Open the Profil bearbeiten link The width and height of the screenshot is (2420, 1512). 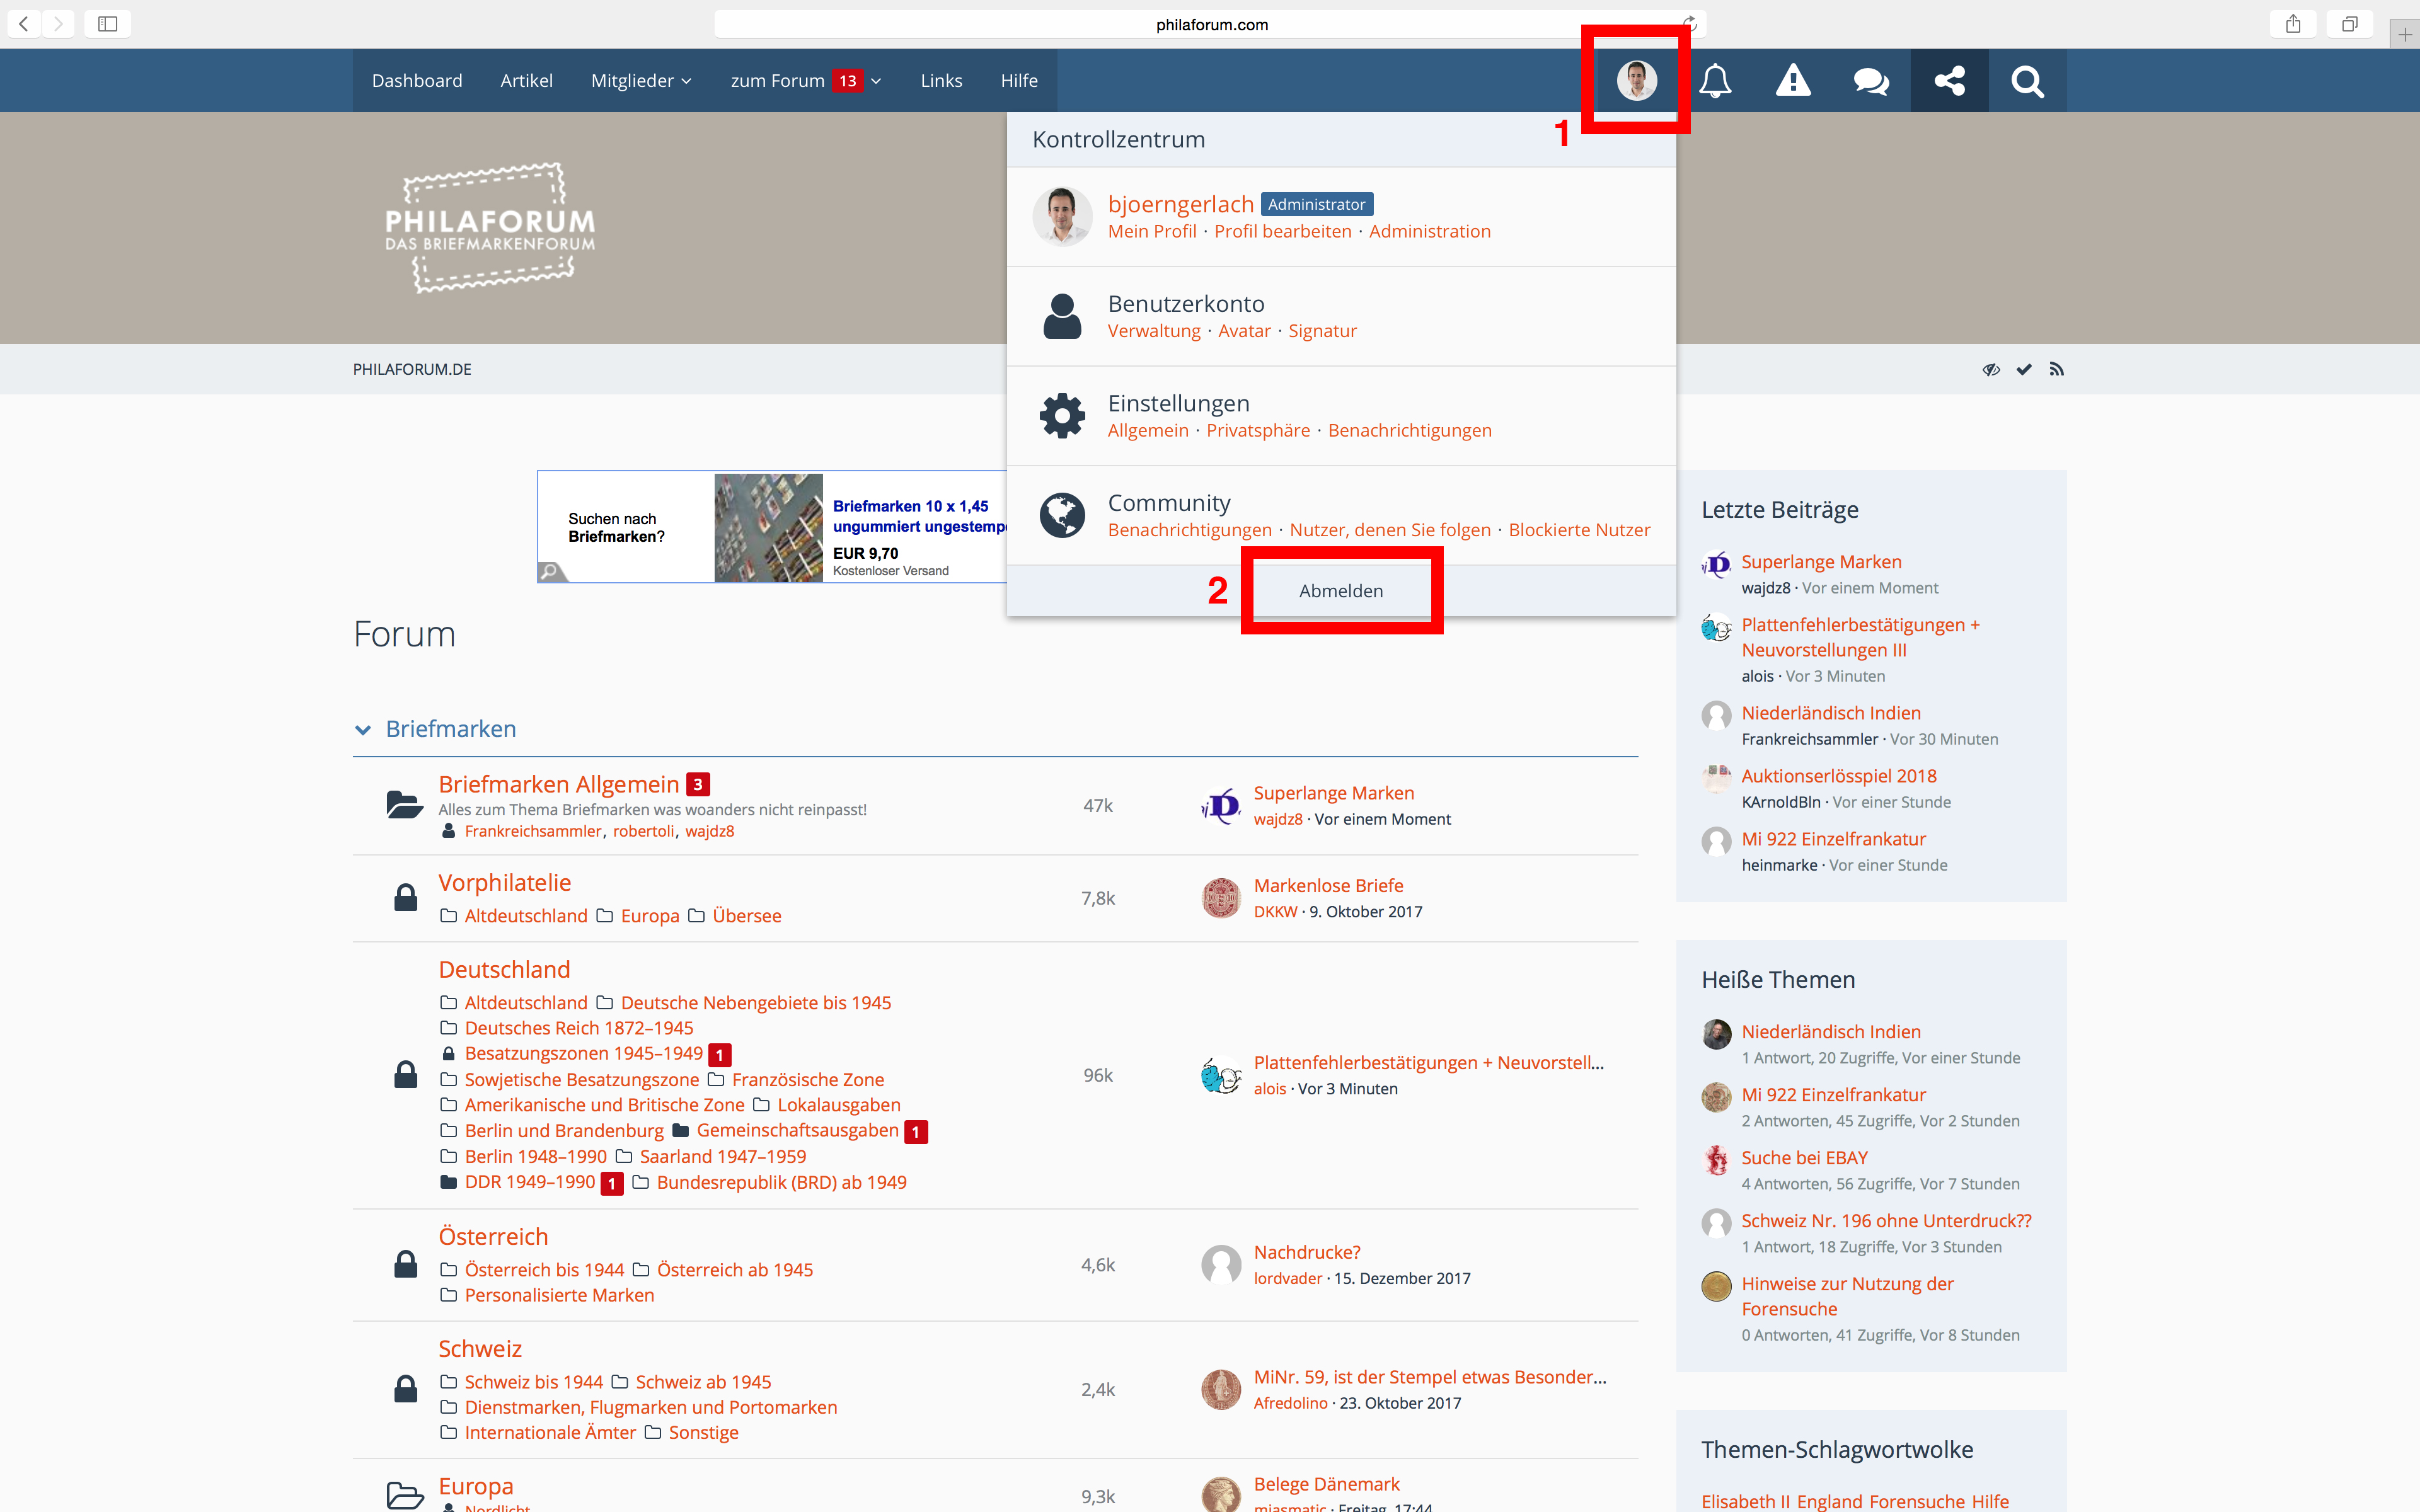point(1282,231)
